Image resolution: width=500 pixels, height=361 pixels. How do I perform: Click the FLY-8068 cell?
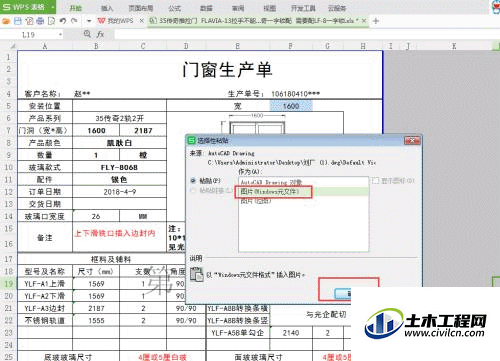(119, 167)
